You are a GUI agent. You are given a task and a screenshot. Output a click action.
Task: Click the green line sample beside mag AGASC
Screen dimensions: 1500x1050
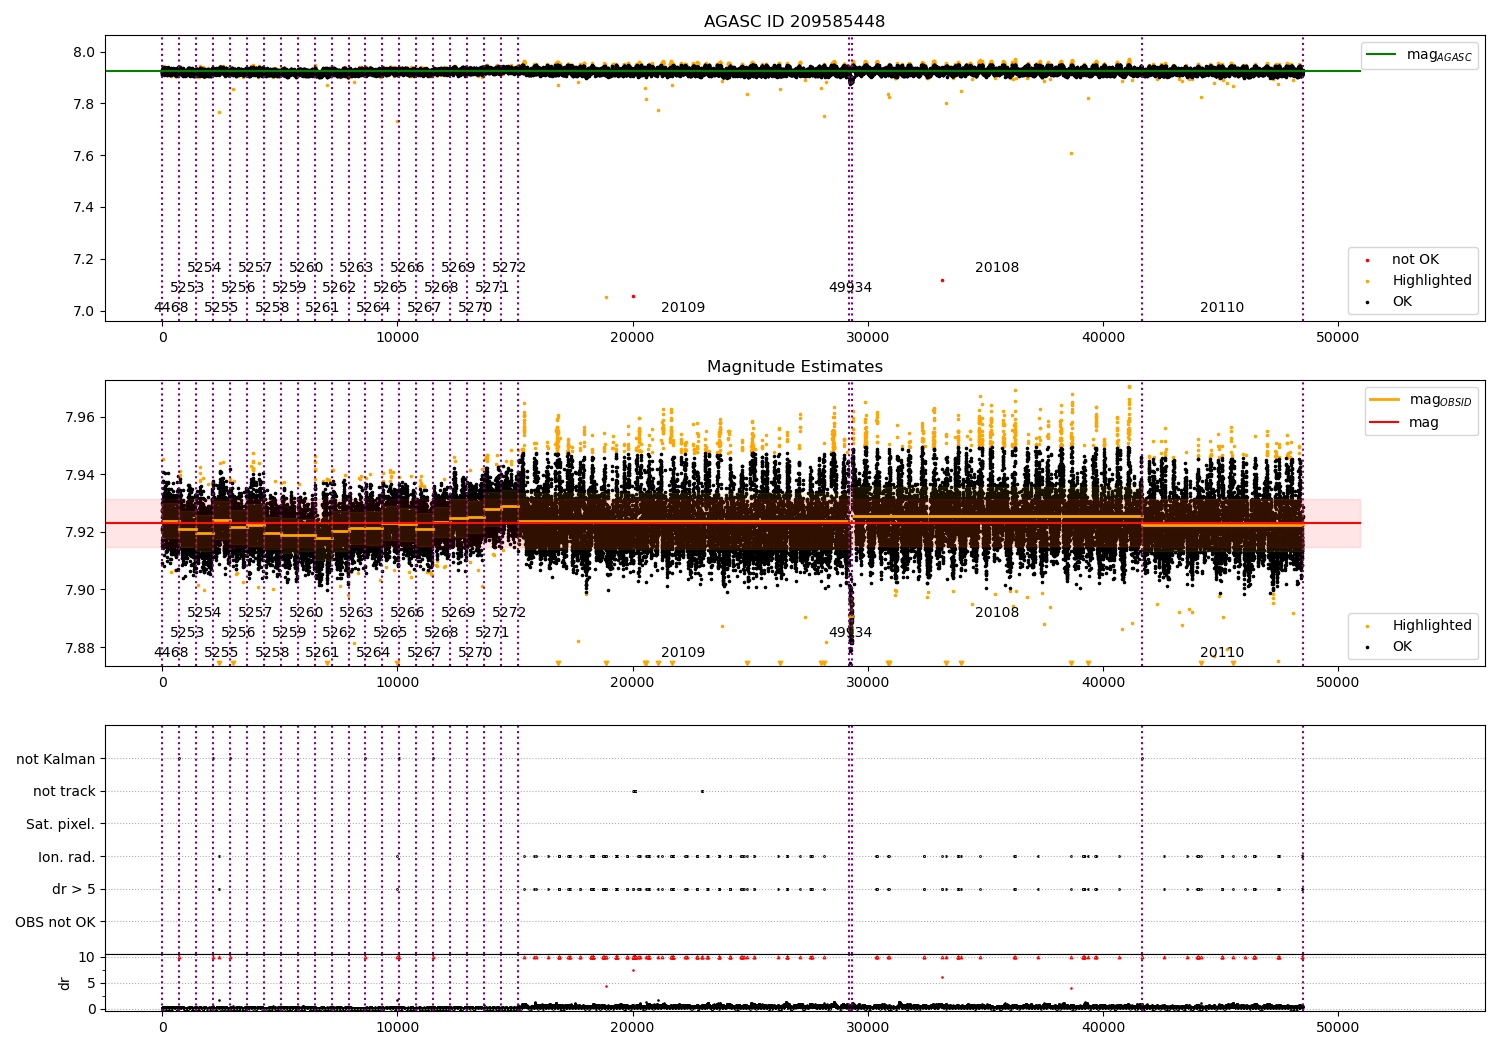(x=1381, y=54)
